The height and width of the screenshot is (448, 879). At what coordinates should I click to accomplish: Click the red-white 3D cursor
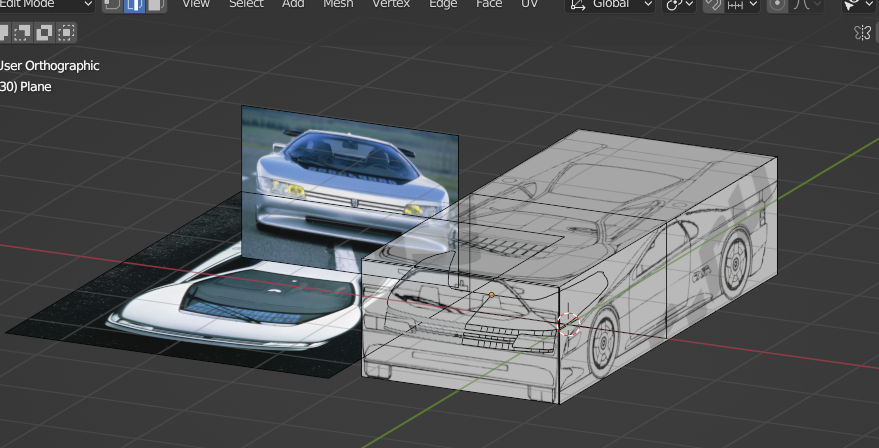[568, 324]
